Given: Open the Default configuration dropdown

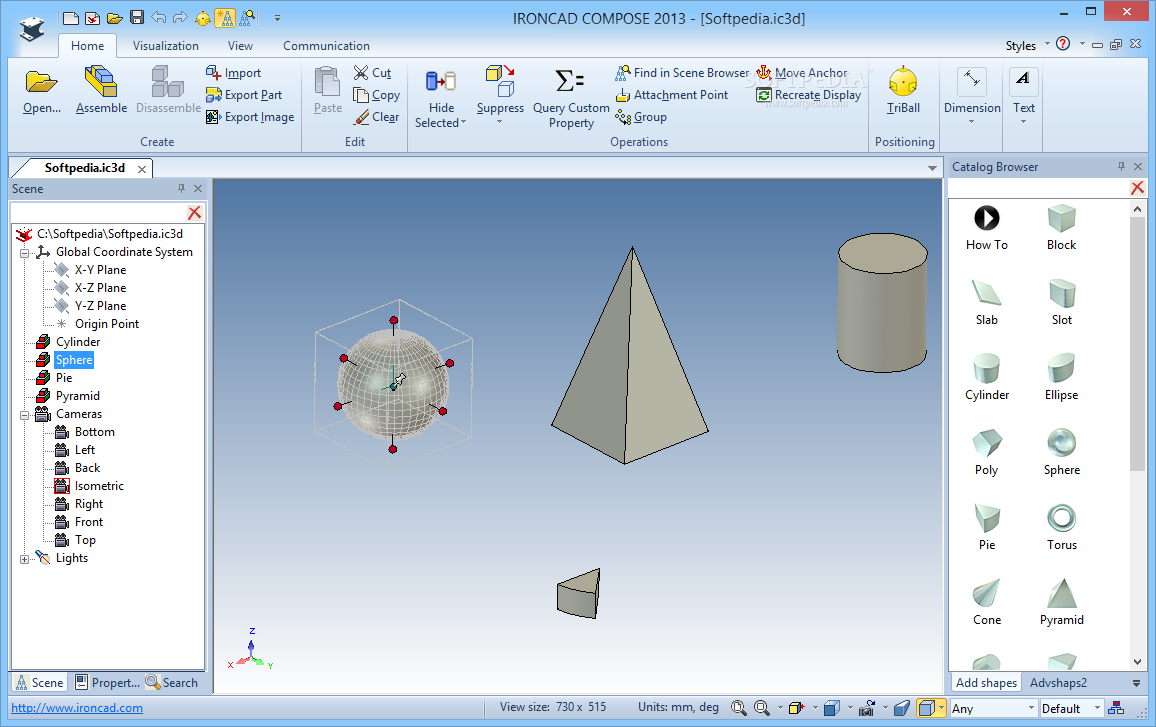Looking at the screenshot, I should click(1097, 709).
